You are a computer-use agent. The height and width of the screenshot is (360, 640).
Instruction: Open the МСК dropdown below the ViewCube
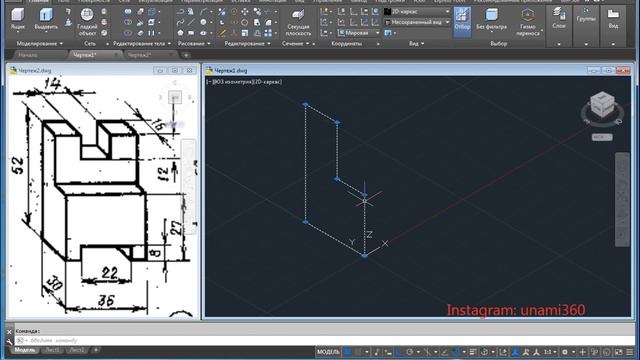(x=602, y=137)
